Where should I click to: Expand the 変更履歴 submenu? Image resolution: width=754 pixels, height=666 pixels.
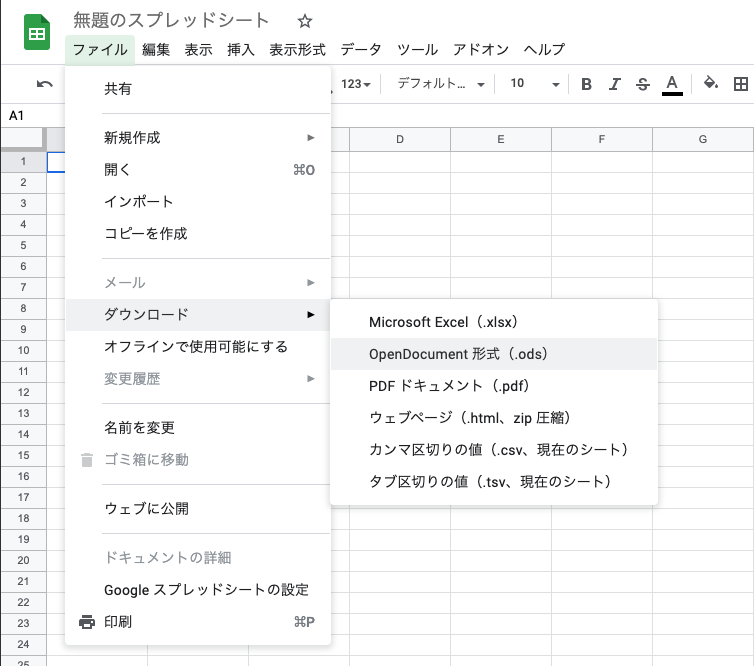coord(198,379)
